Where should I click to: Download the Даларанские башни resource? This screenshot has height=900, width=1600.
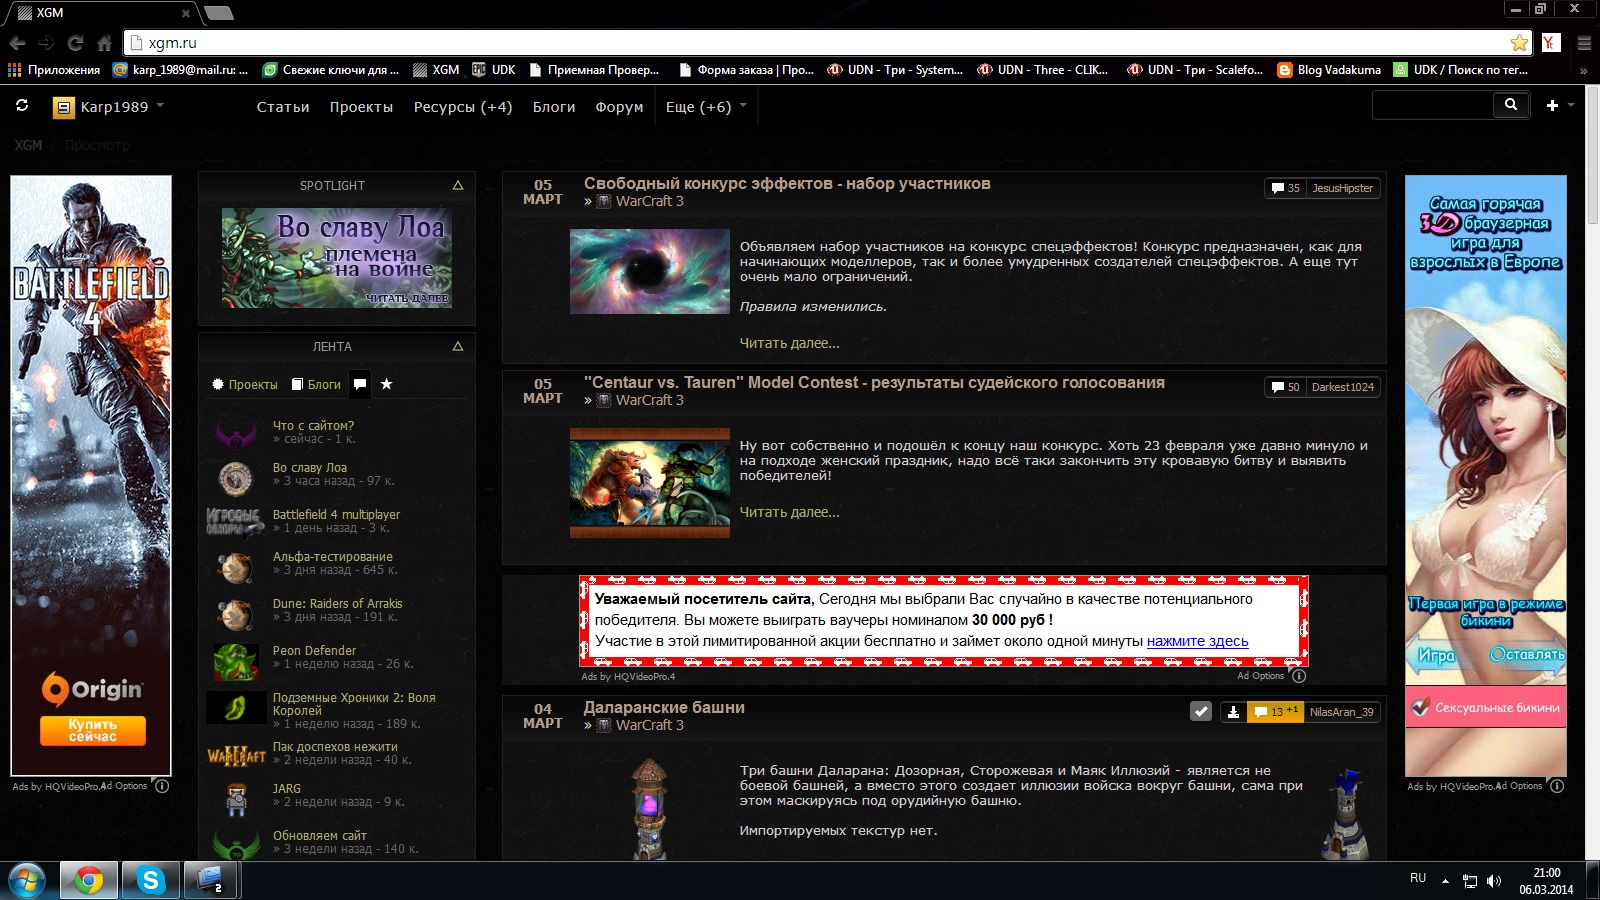(1233, 712)
